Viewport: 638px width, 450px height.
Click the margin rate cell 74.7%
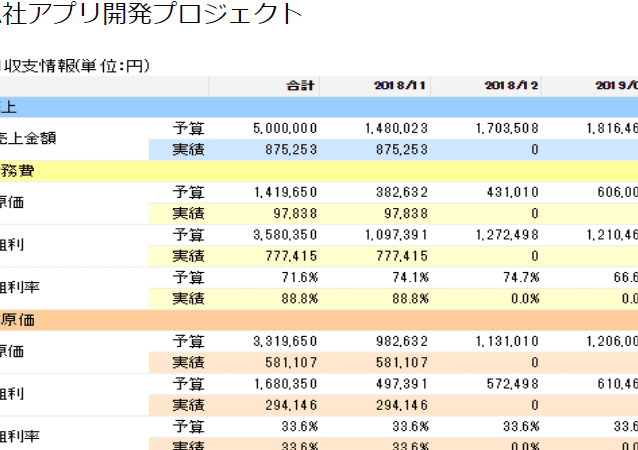click(521, 277)
